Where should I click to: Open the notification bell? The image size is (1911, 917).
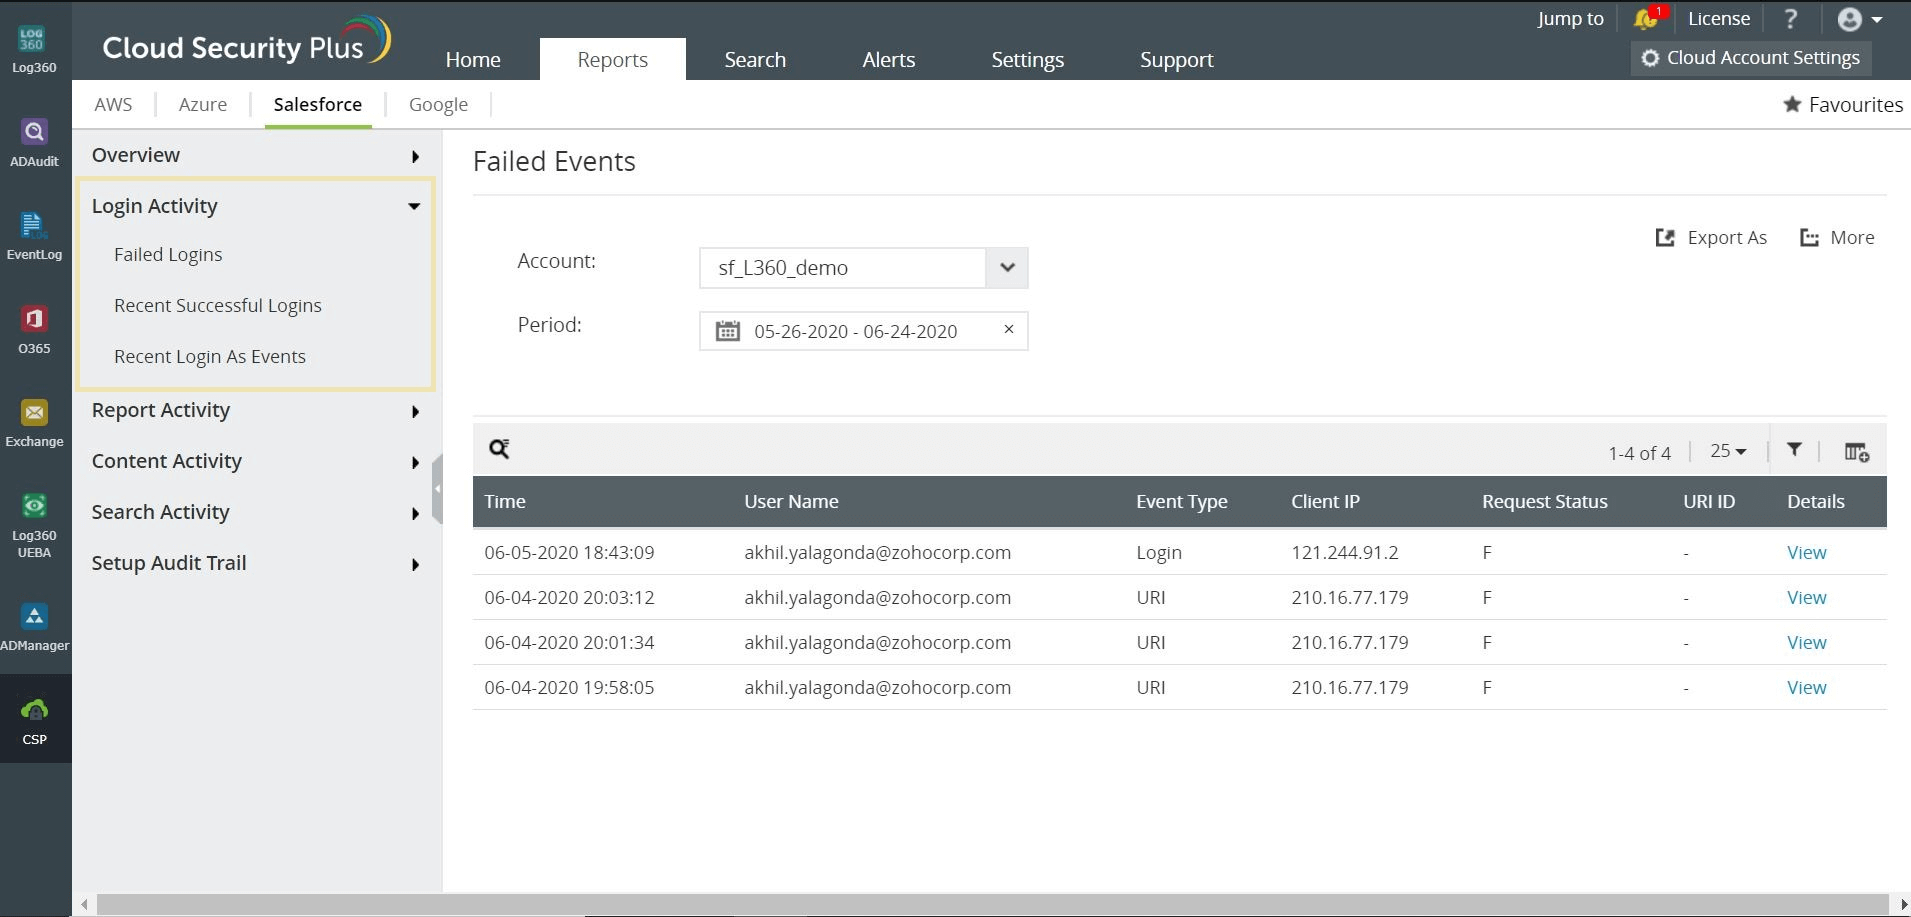point(1646,18)
